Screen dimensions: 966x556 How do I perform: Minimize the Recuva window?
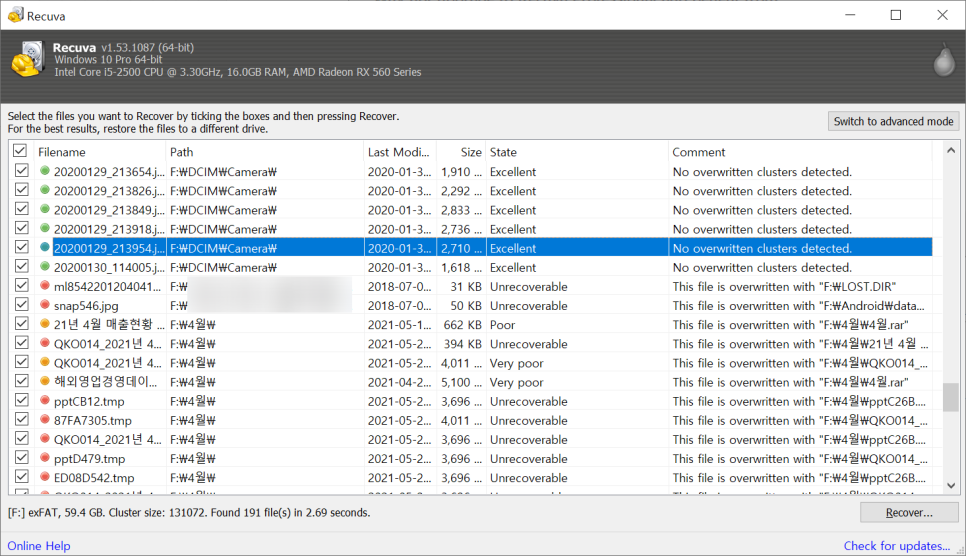click(x=850, y=15)
